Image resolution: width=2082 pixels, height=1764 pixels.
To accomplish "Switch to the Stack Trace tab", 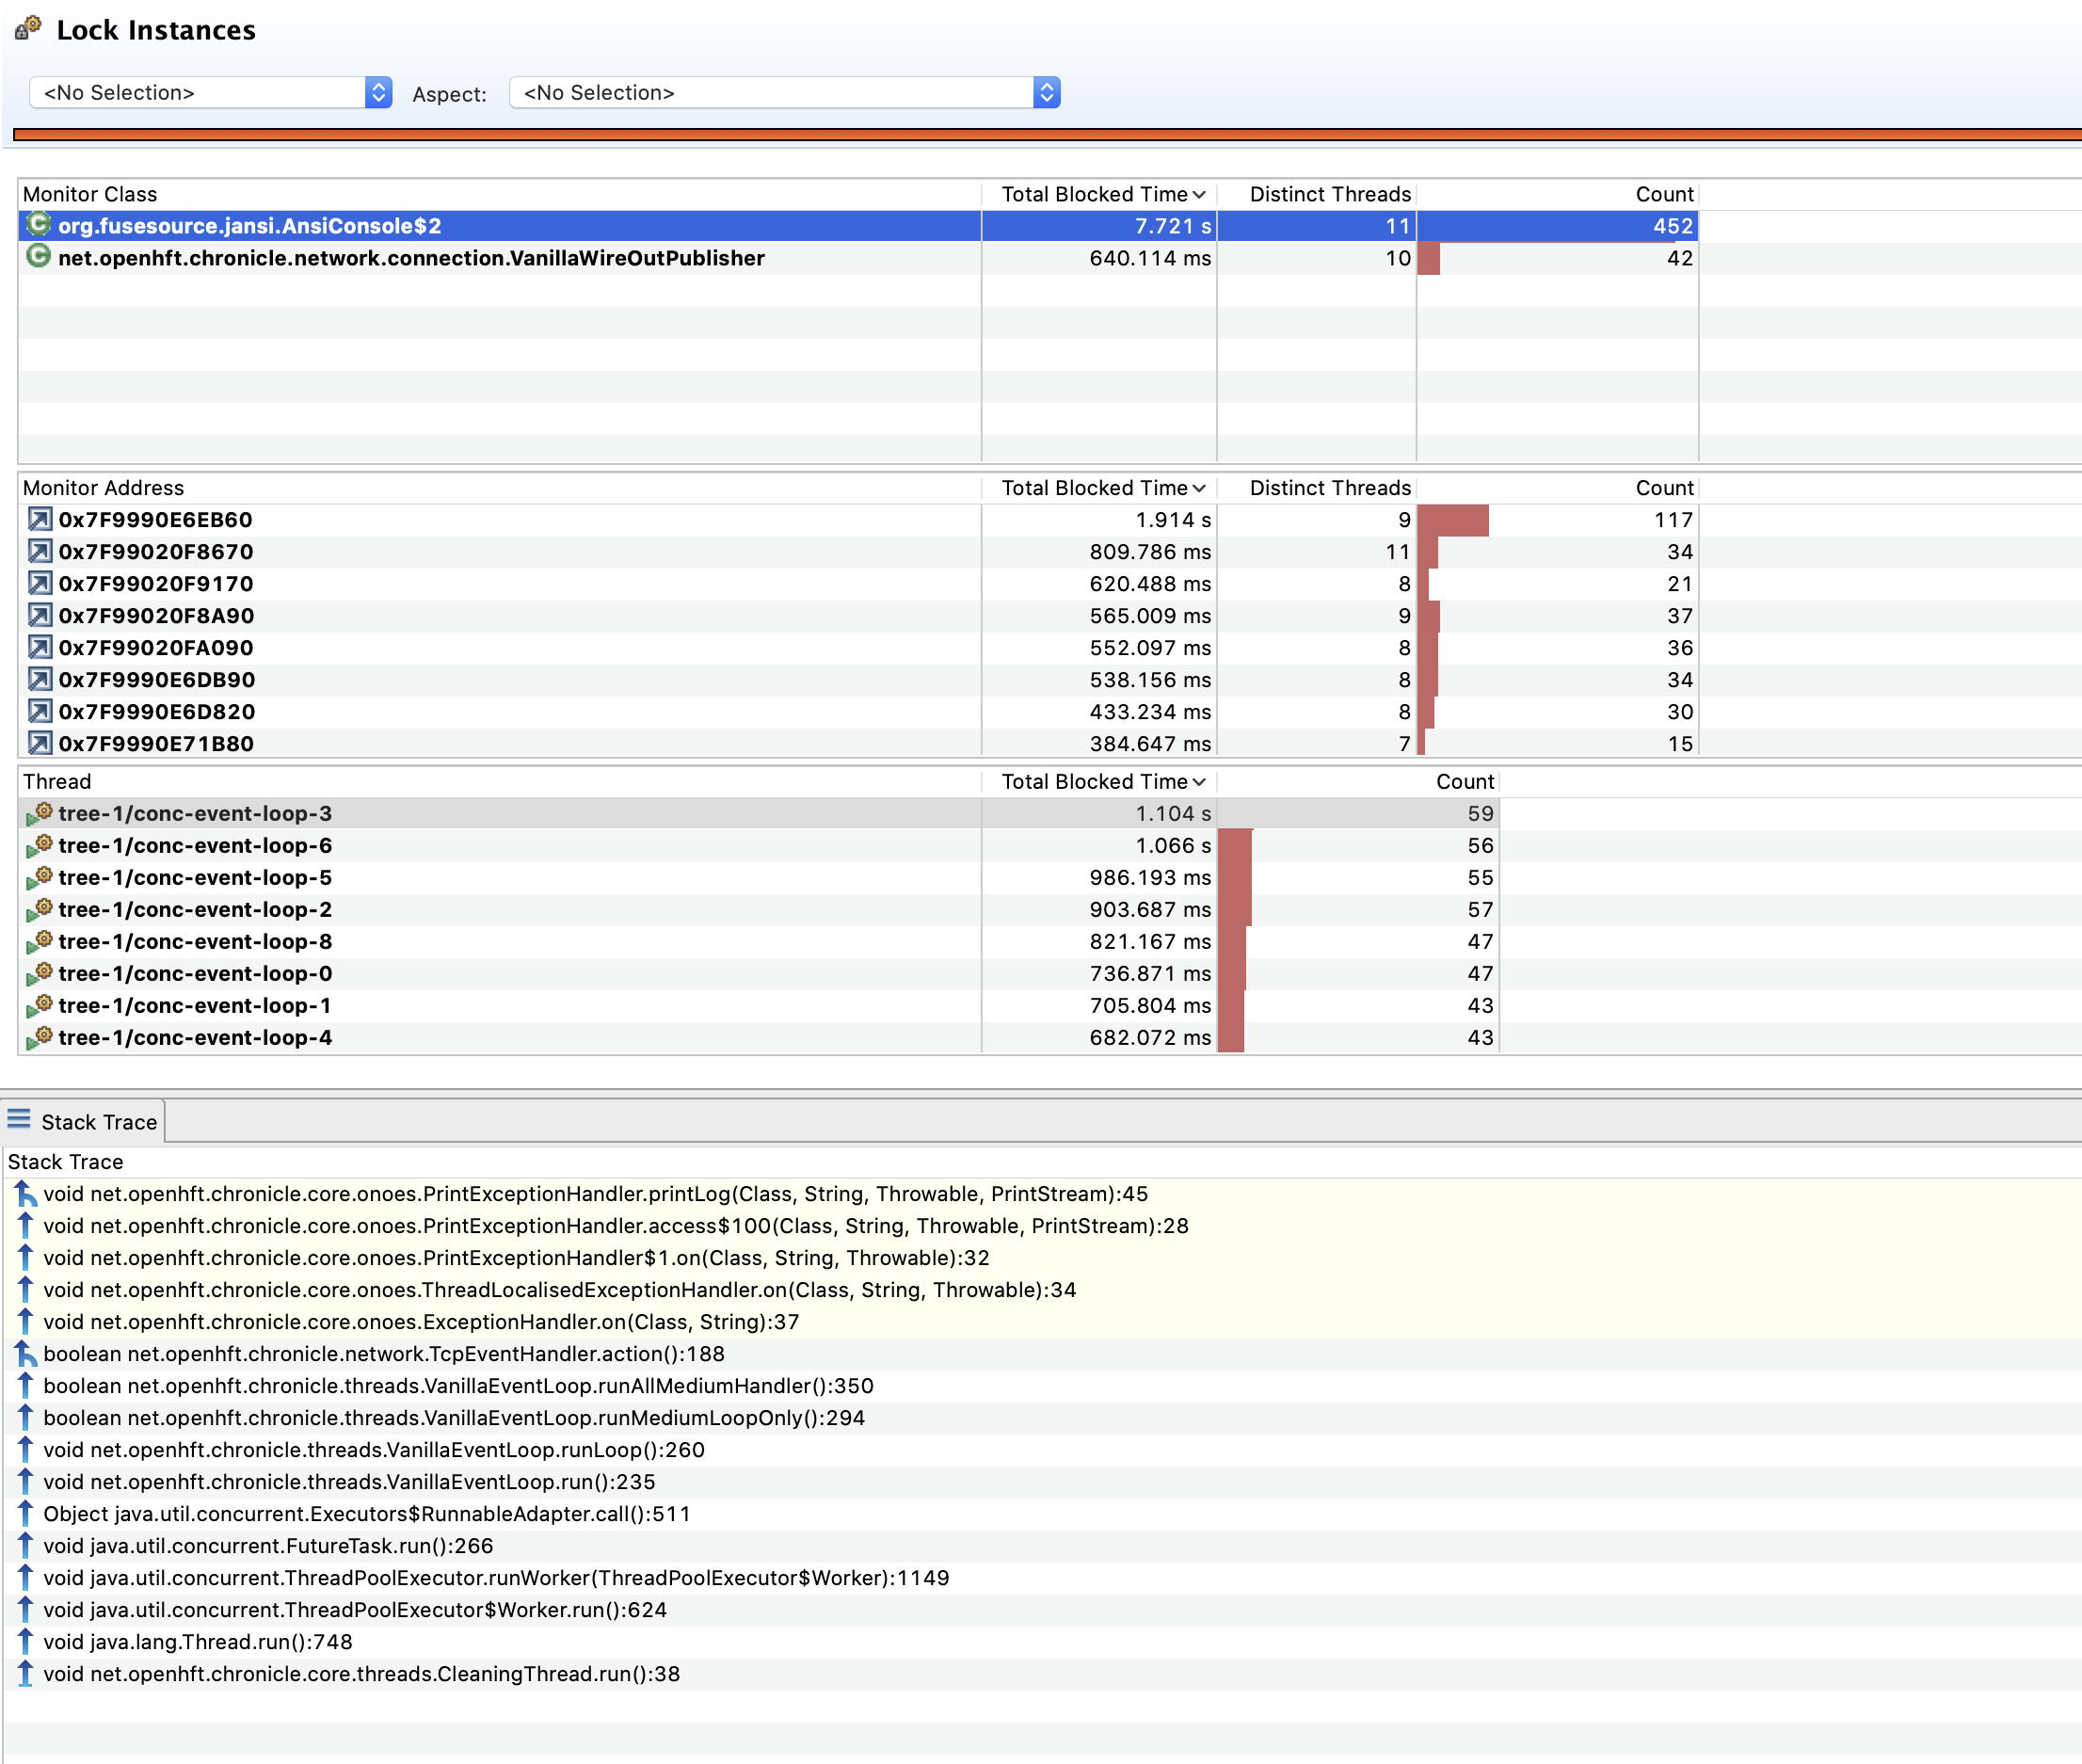I will coord(98,1121).
